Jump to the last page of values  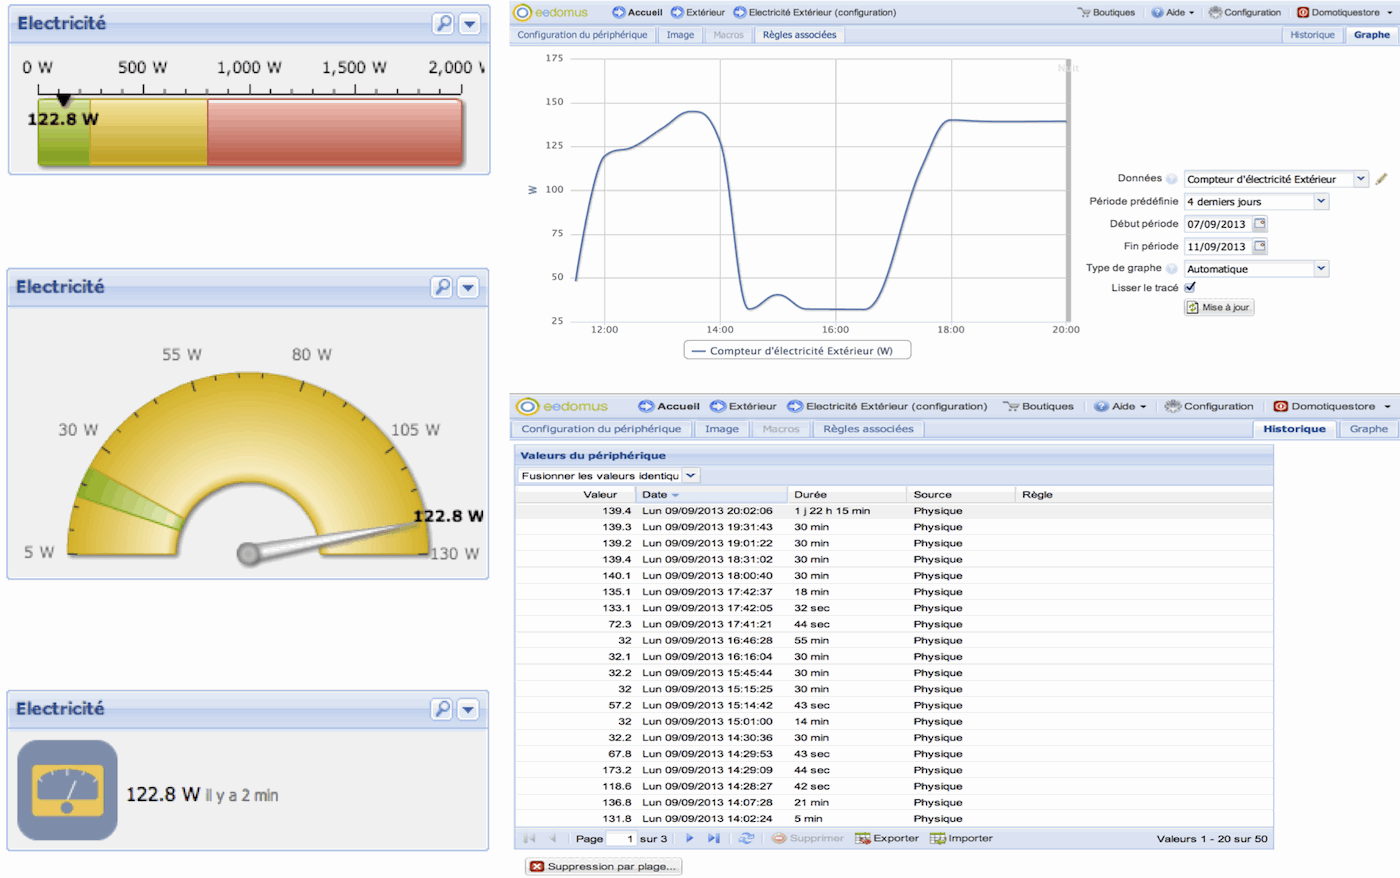coord(713,838)
